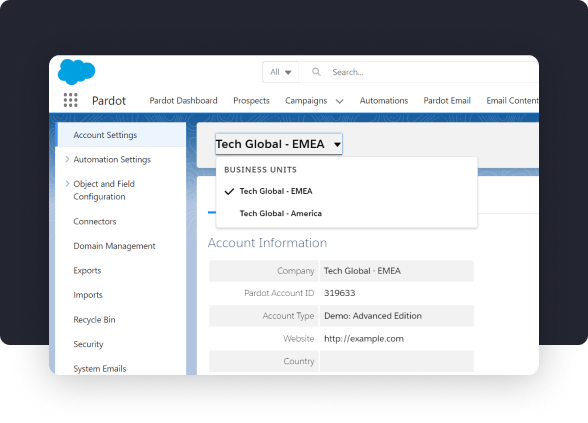Click the Salesforce cloud logo
Viewport: 588px width, 423px height.
pos(76,72)
